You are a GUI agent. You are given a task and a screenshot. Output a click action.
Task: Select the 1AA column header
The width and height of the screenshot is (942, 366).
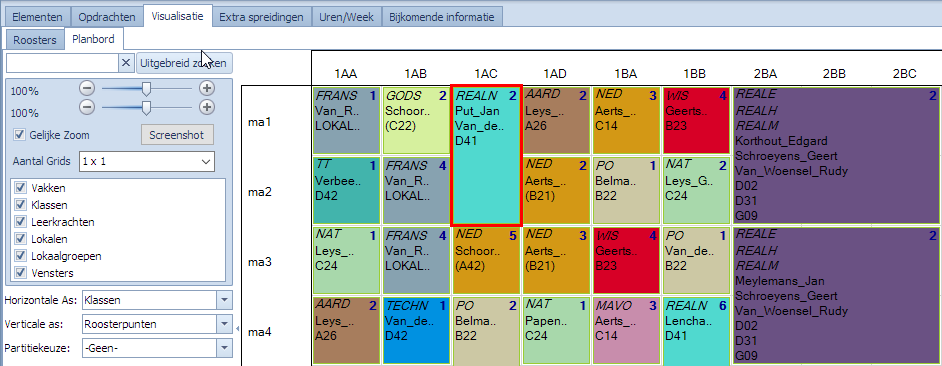pos(345,73)
